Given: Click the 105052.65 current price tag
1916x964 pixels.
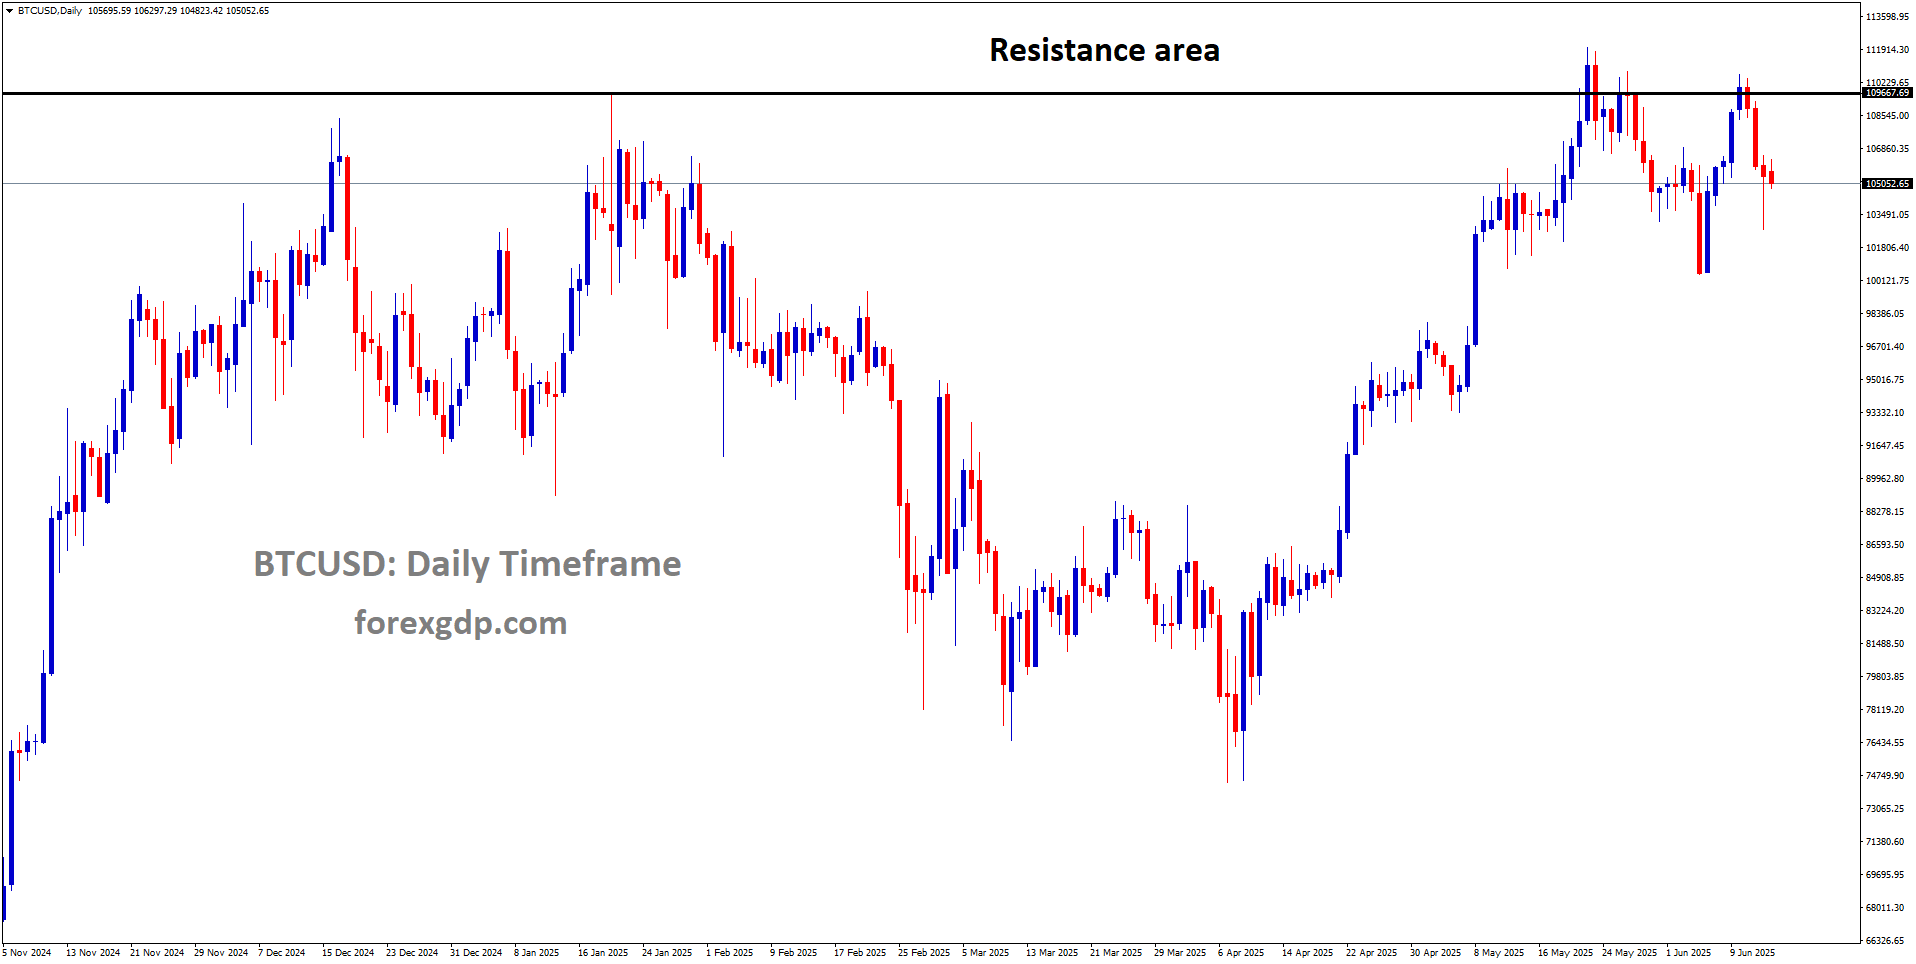Looking at the screenshot, I should 1886,184.
